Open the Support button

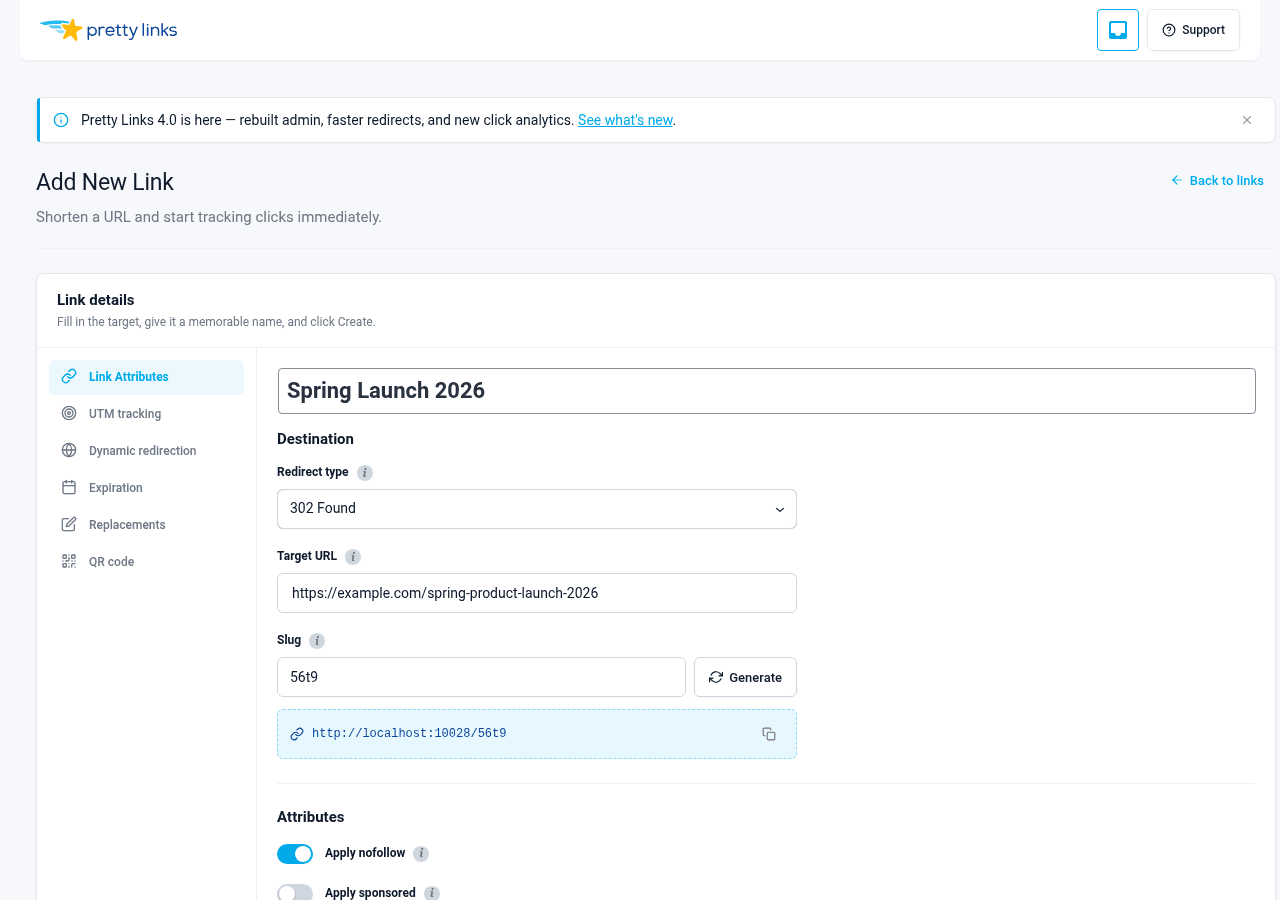1193,30
